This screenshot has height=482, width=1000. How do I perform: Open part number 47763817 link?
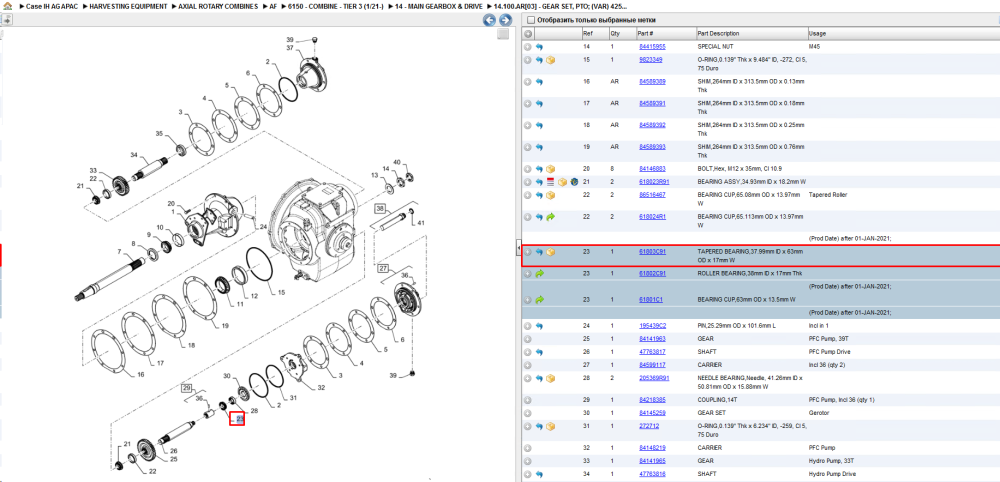click(652, 352)
